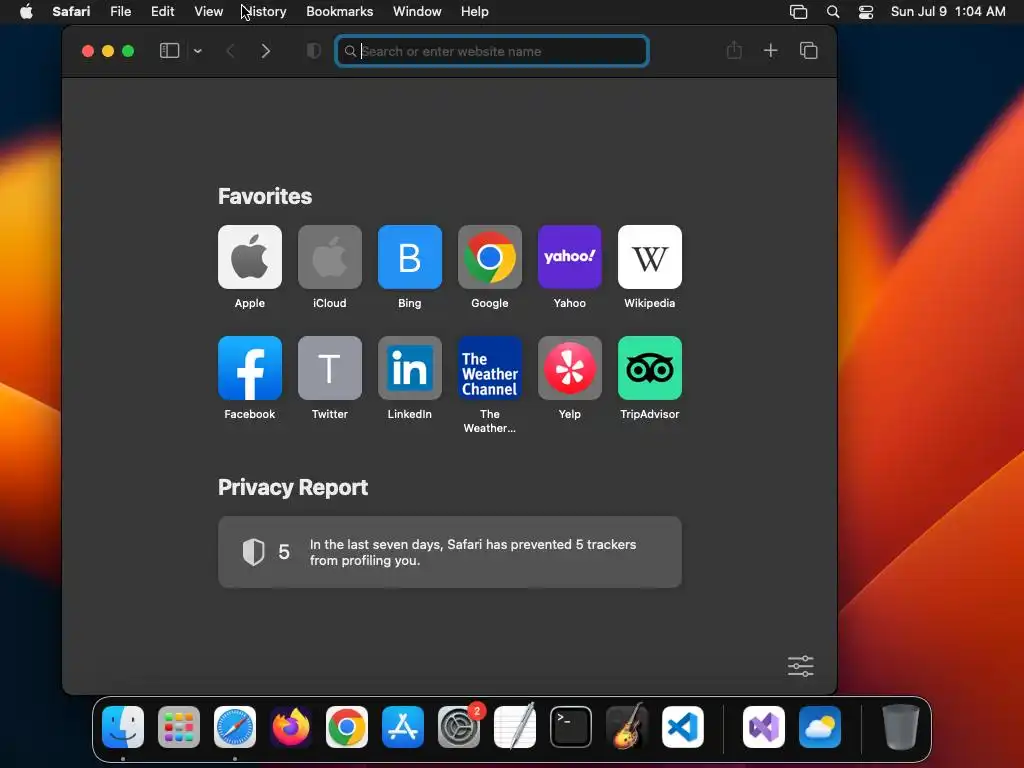Open System Settings from the Dock
1024x768 pixels.
[459, 727]
